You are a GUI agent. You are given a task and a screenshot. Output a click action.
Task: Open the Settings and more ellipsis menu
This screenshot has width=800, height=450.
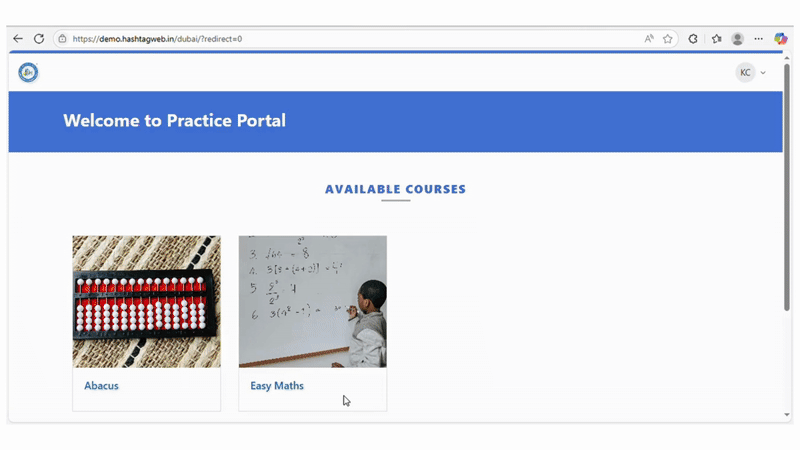click(x=759, y=39)
